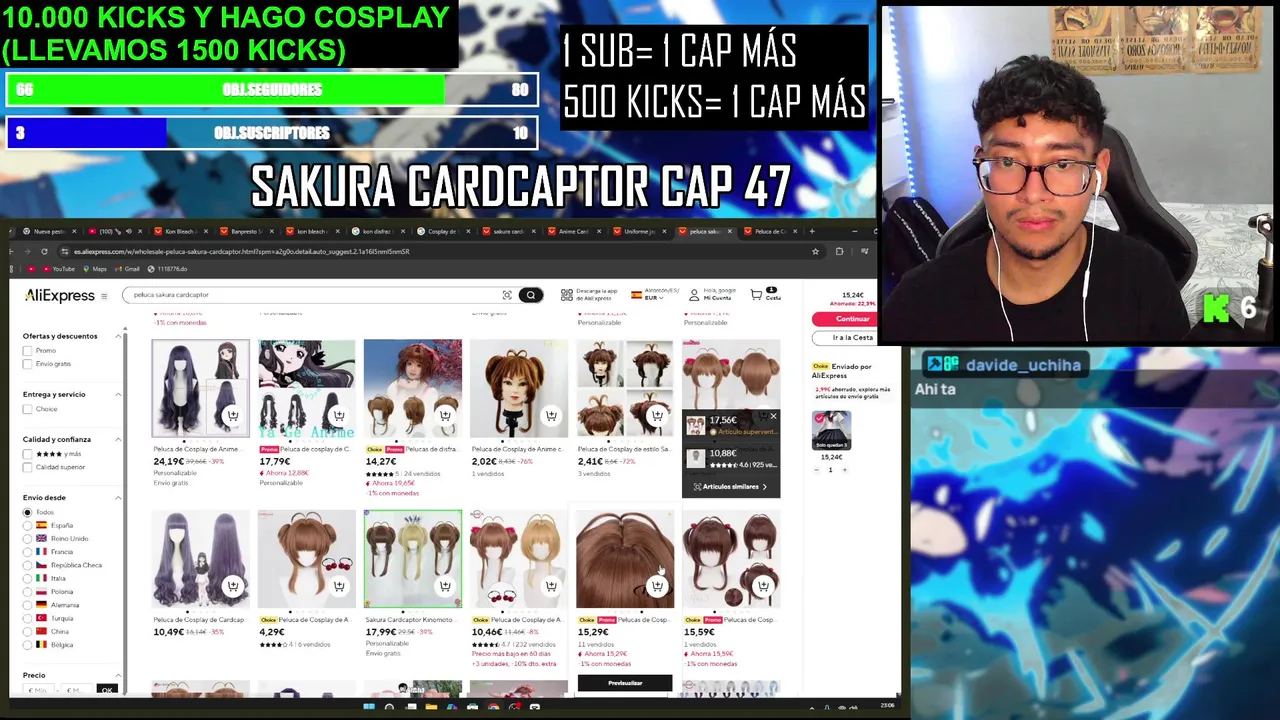The height and width of the screenshot is (720, 1280).
Task: Add the 4,29€ wig to cart
Action: [x=339, y=586]
